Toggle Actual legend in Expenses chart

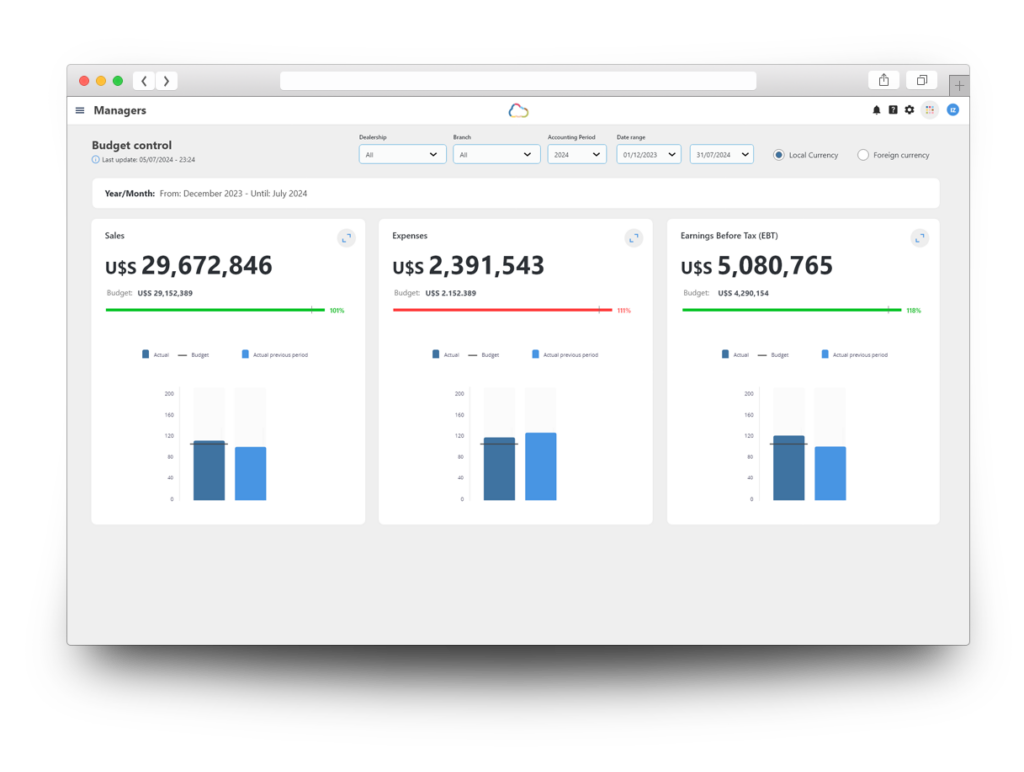[x=445, y=355]
